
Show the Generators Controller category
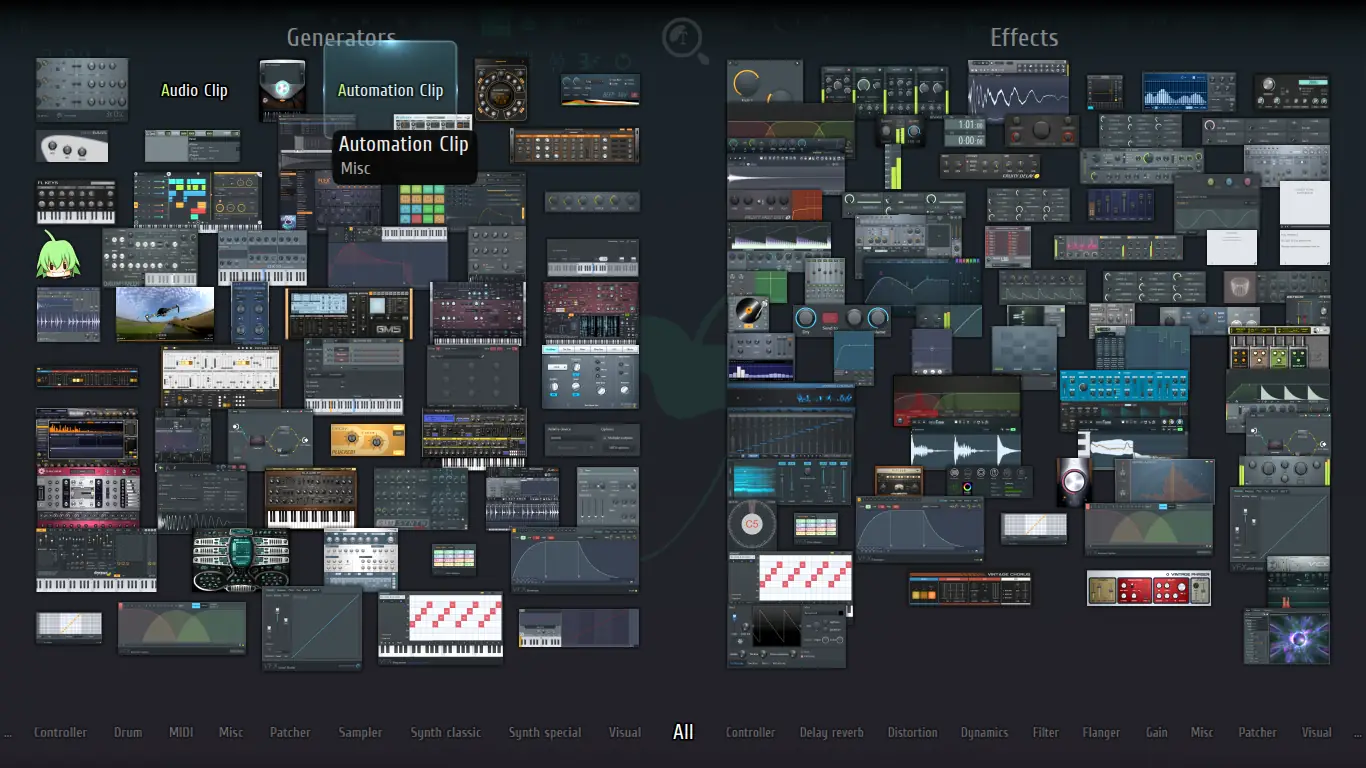click(61, 732)
